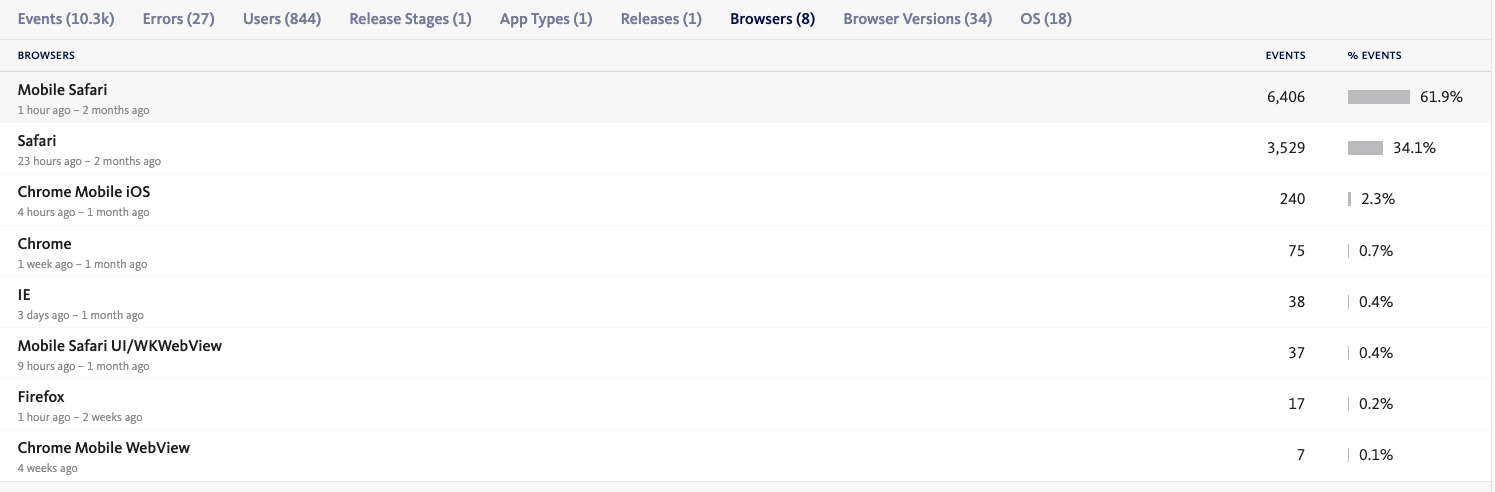Viewport: 1495px width, 492px height.
Task: Switch to the OS (18) tab
Action: [x=1046, y=19]
